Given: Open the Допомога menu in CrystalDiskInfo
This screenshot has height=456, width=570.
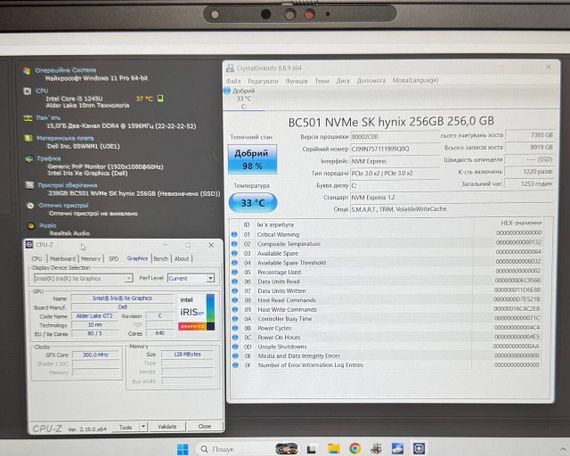Looking at the screenshot, I should click(371, 80).
